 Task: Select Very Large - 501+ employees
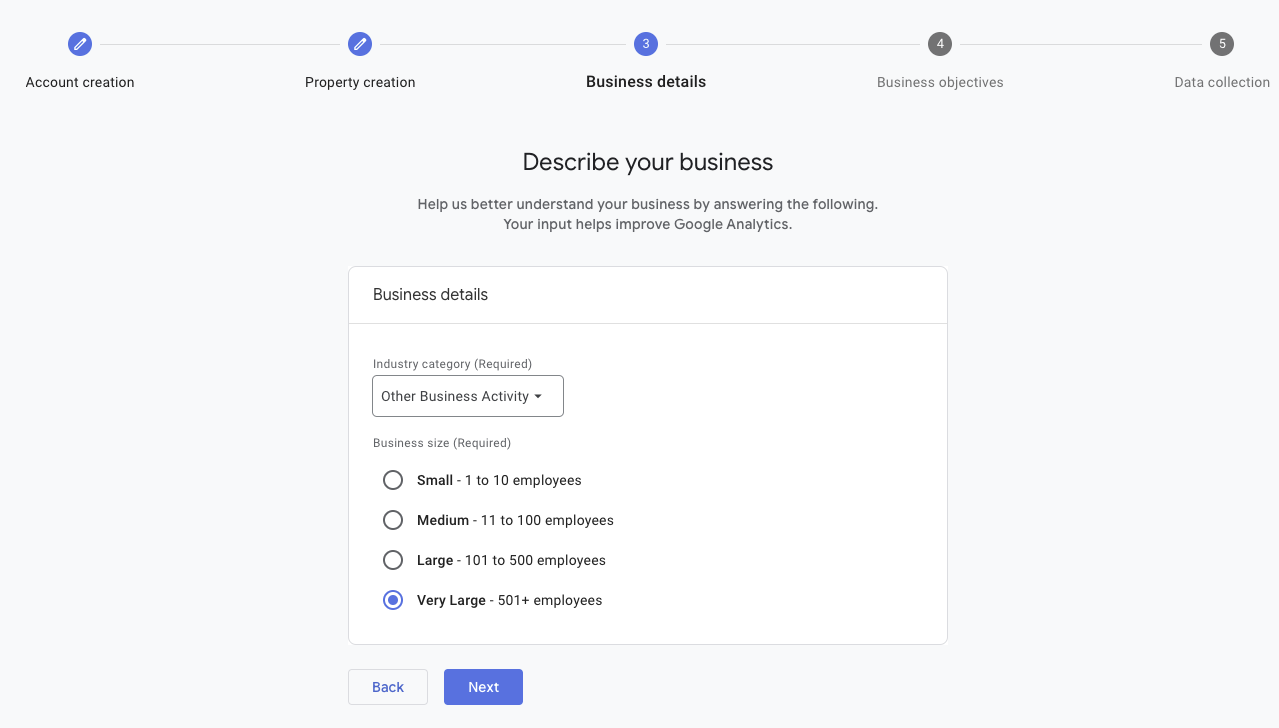(393, 600)
